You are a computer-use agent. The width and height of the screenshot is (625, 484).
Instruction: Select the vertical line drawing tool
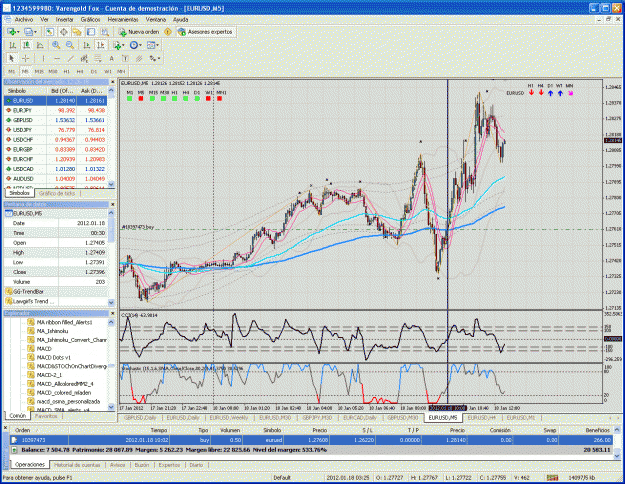click(x=43, y=59)
